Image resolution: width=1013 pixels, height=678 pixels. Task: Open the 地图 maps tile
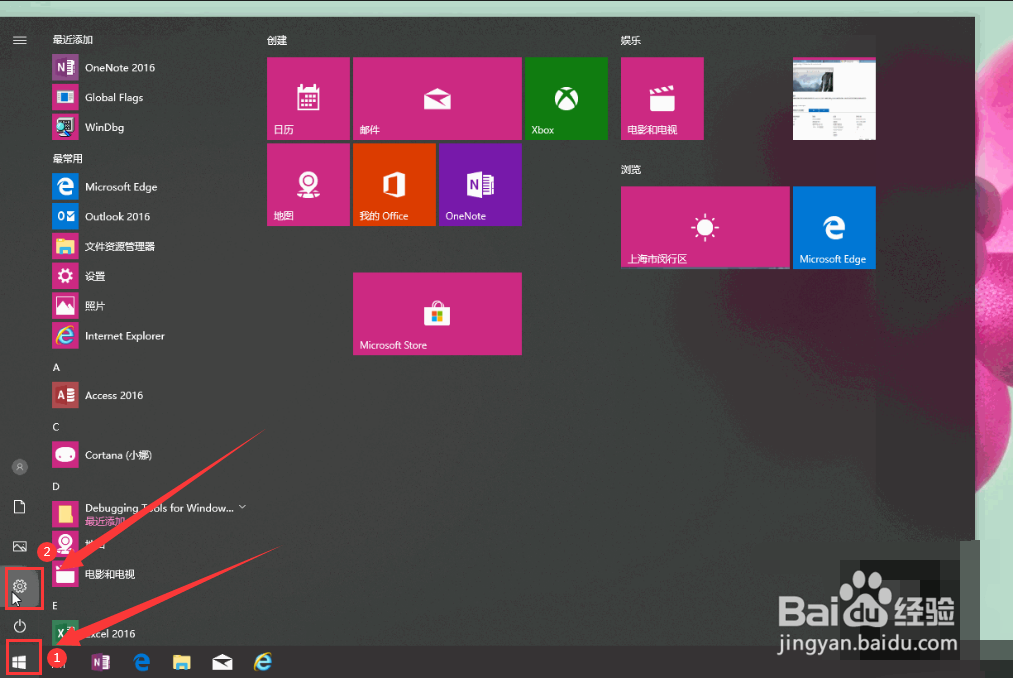pos(308,184)
